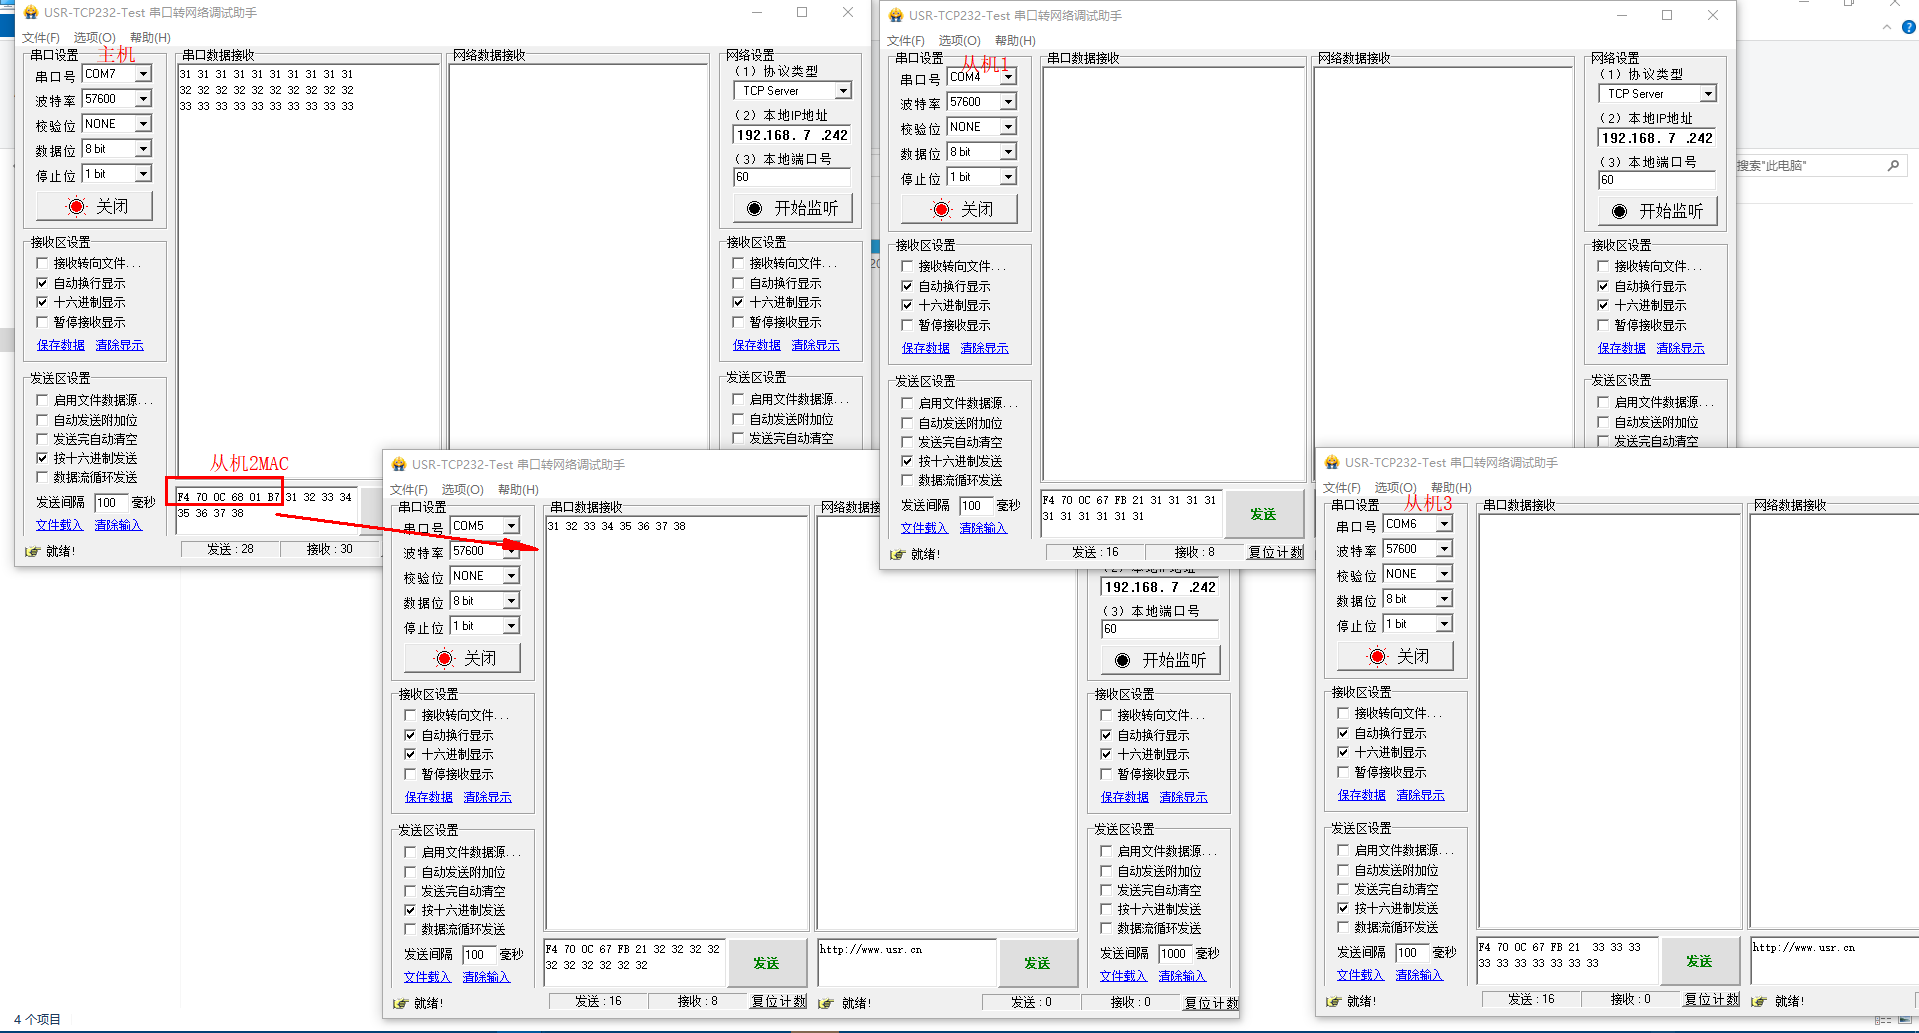Click the blue help icon at top right corner
Viewport: 1919px width, 1033px height.
tap(1908, 28)
